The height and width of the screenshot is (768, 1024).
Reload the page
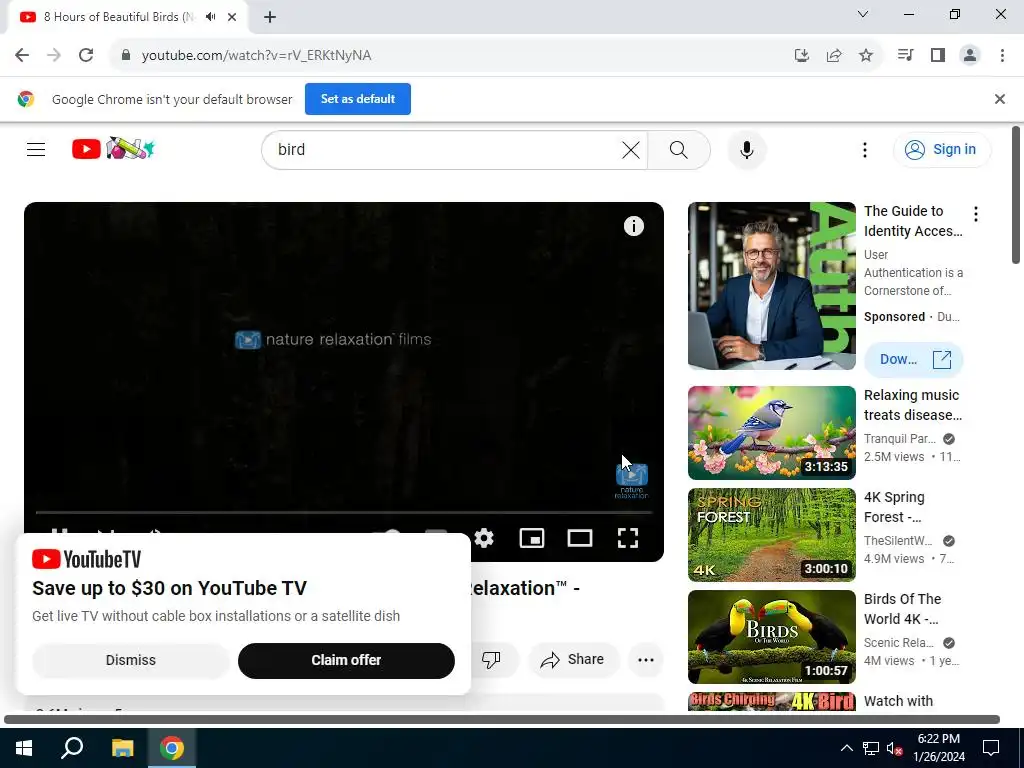tap(86, 55)
